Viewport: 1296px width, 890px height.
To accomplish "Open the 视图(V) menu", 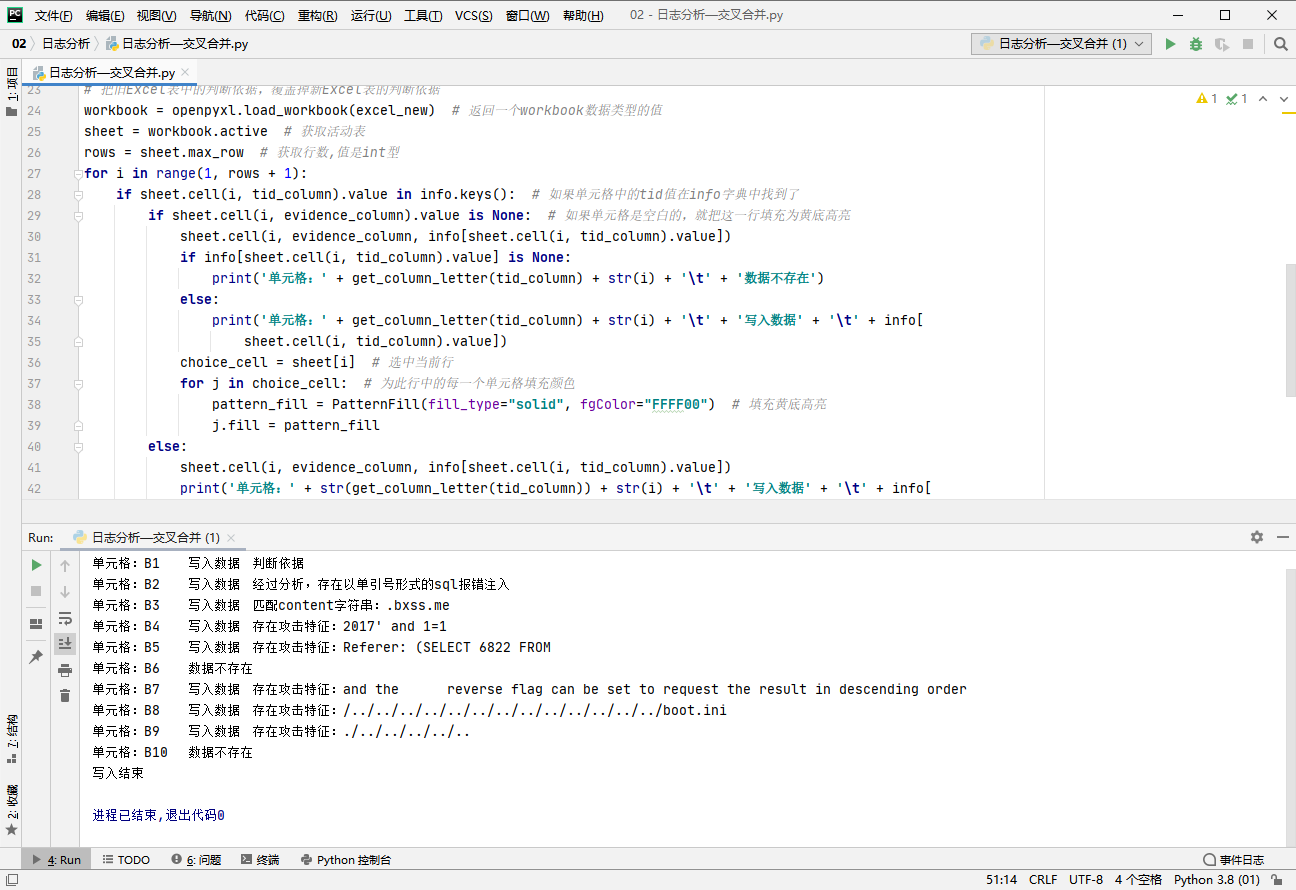I will point(156,16).
